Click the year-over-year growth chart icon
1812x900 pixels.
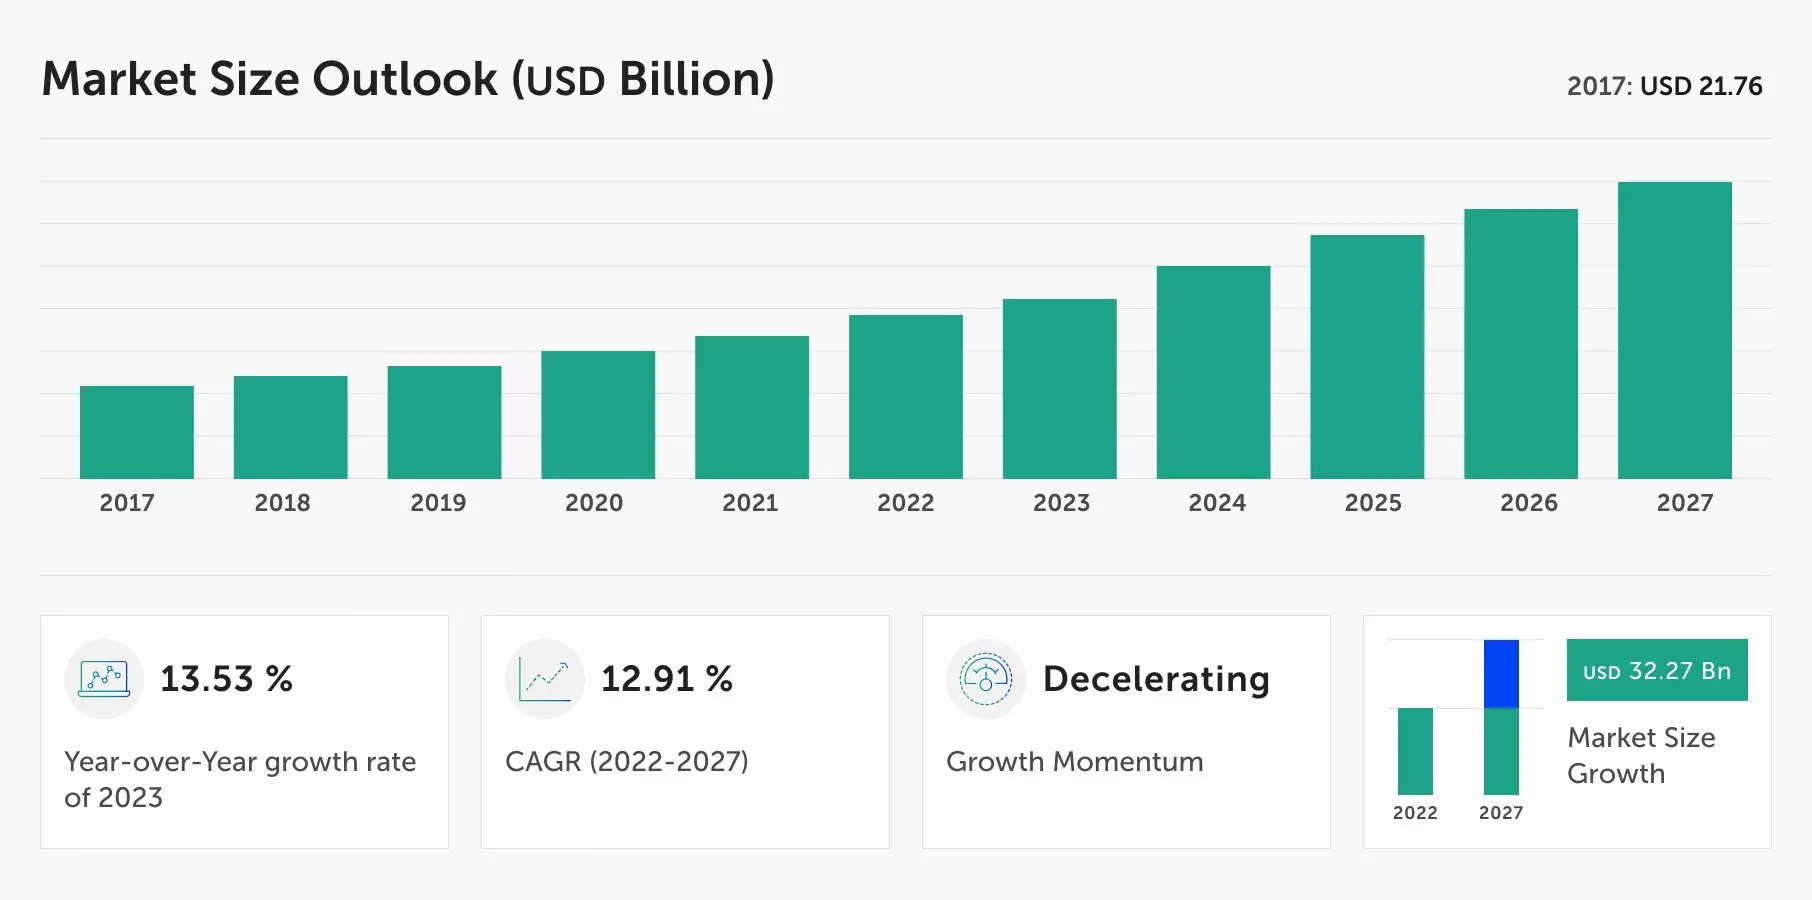coord(104,678)
